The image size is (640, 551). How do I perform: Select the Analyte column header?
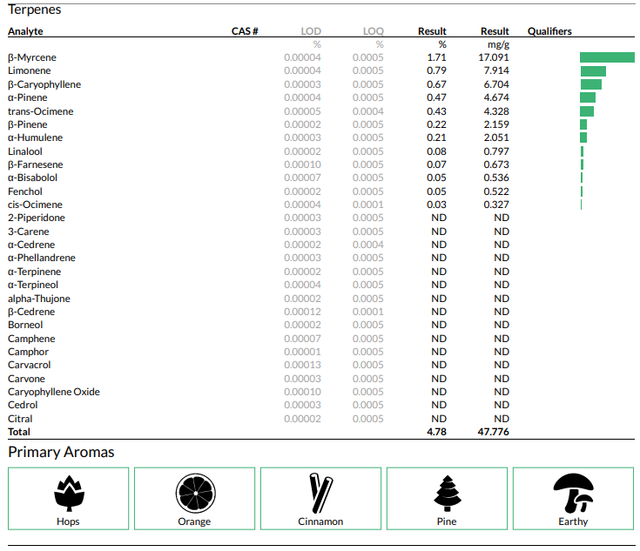[x=25, y=31]
